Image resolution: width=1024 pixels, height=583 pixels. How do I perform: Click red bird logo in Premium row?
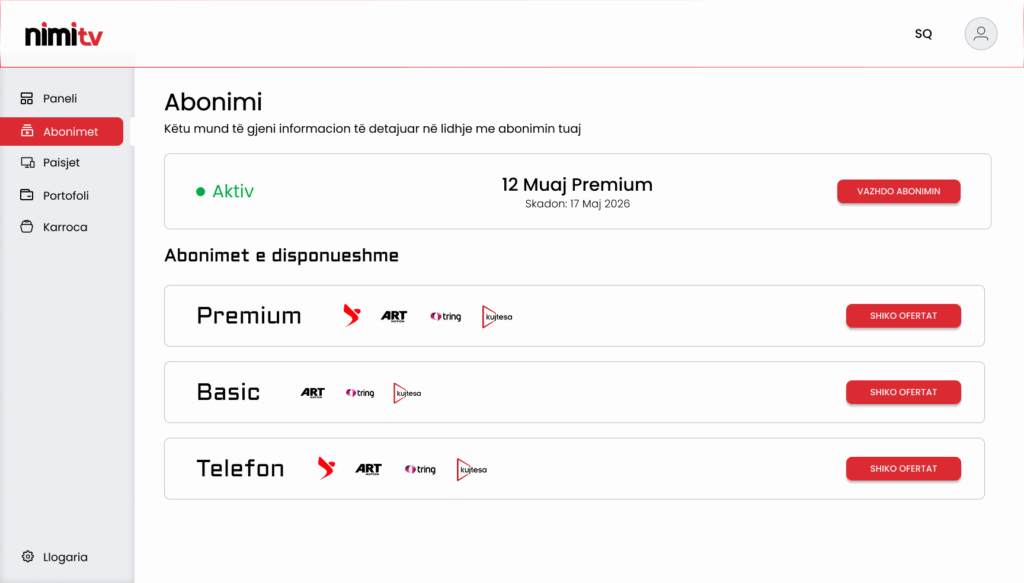pyautogui.click(x=352, y=315)
